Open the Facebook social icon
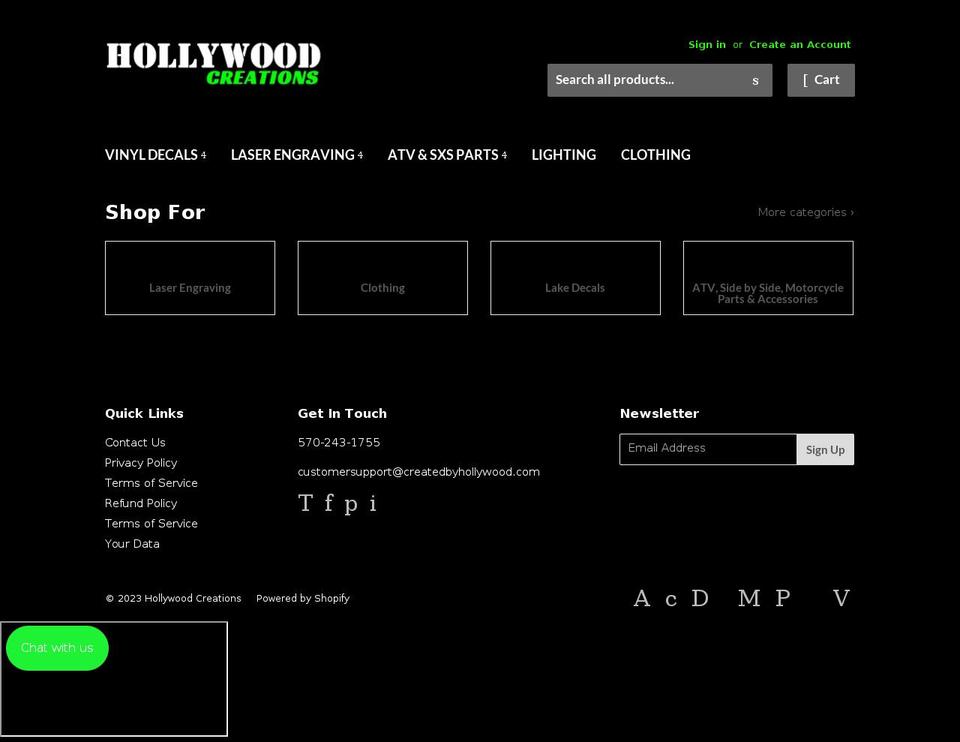The width and height of the screenshot is (960, 742). [x=329, y=503]
